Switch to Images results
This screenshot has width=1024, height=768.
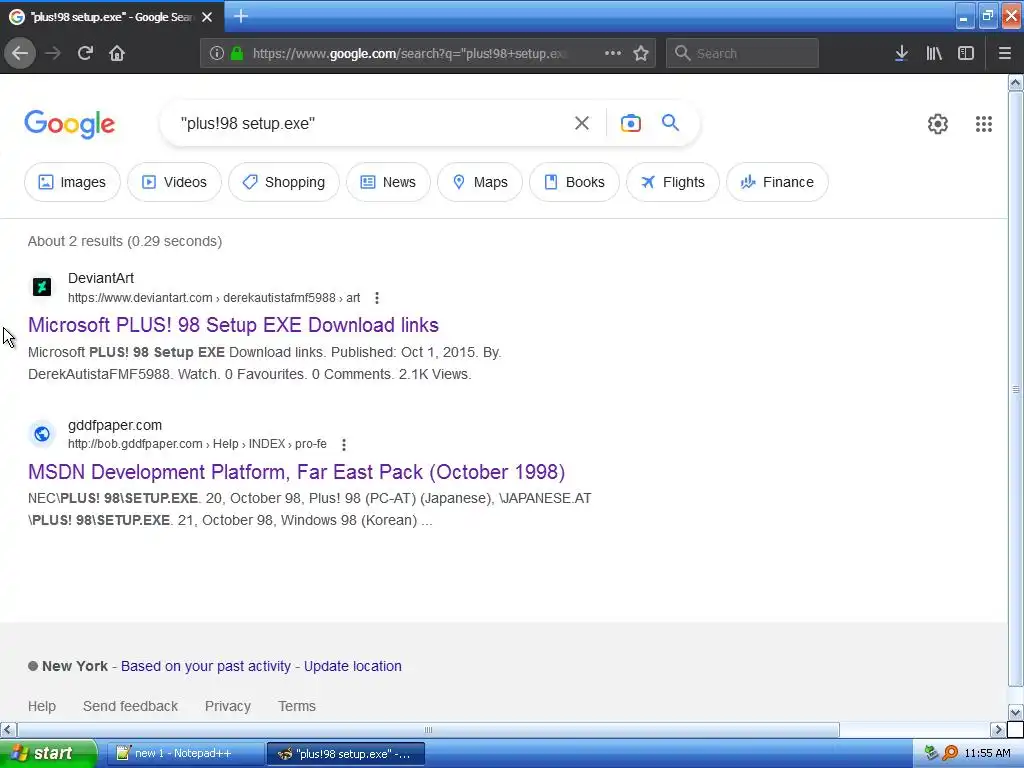point(72,182)
